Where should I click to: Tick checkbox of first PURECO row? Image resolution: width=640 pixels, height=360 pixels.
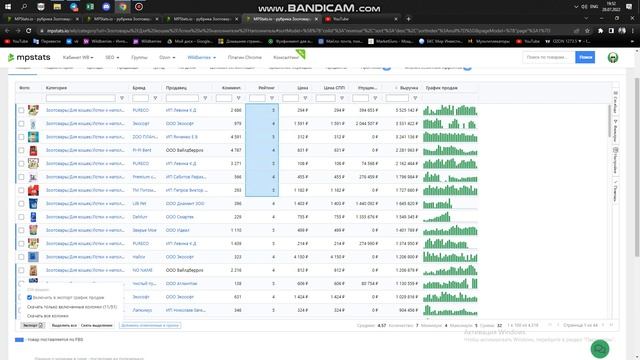[x=21, y=110]
